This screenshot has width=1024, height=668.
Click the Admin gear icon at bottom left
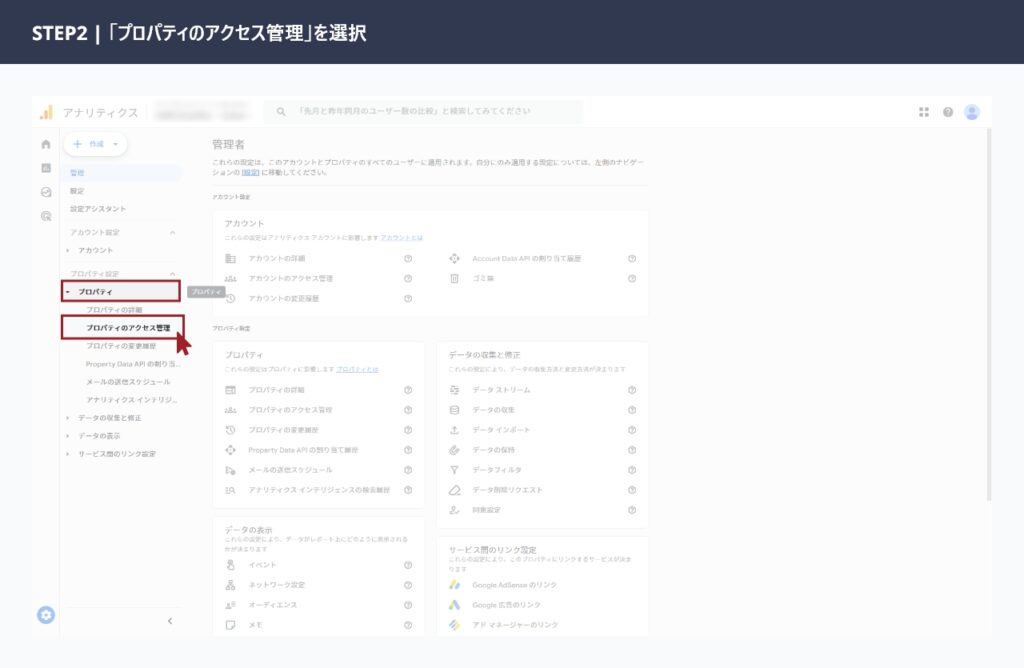[45, 615]
